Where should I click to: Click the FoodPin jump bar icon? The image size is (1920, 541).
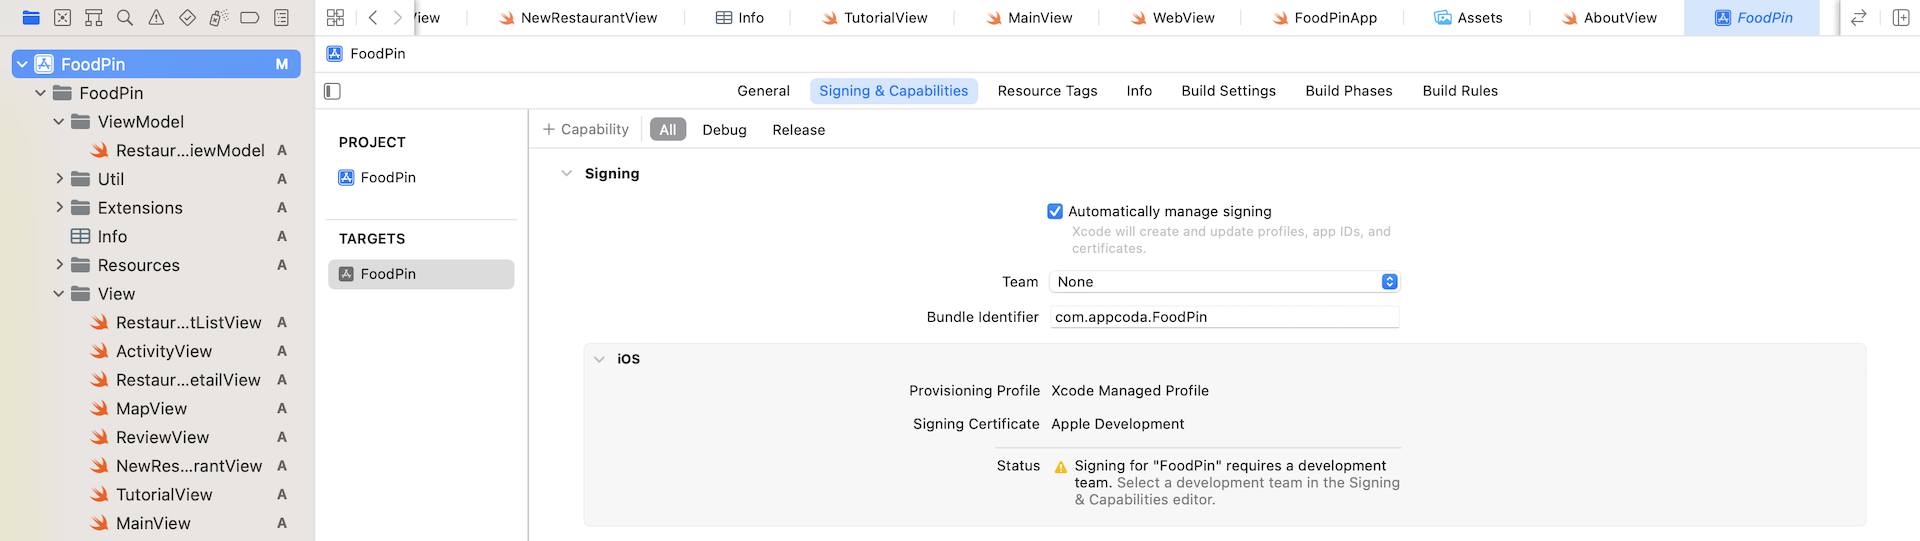(334, 54)
